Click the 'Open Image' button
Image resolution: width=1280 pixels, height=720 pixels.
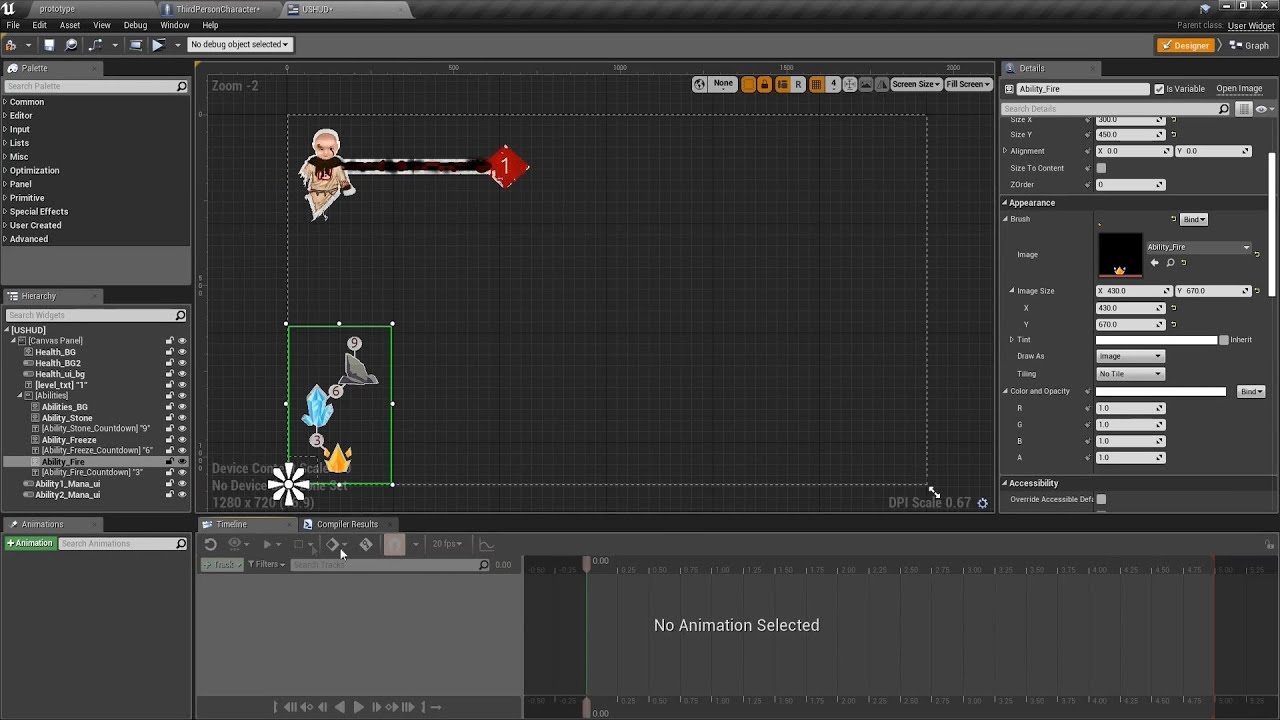(x=1239, y=89)
